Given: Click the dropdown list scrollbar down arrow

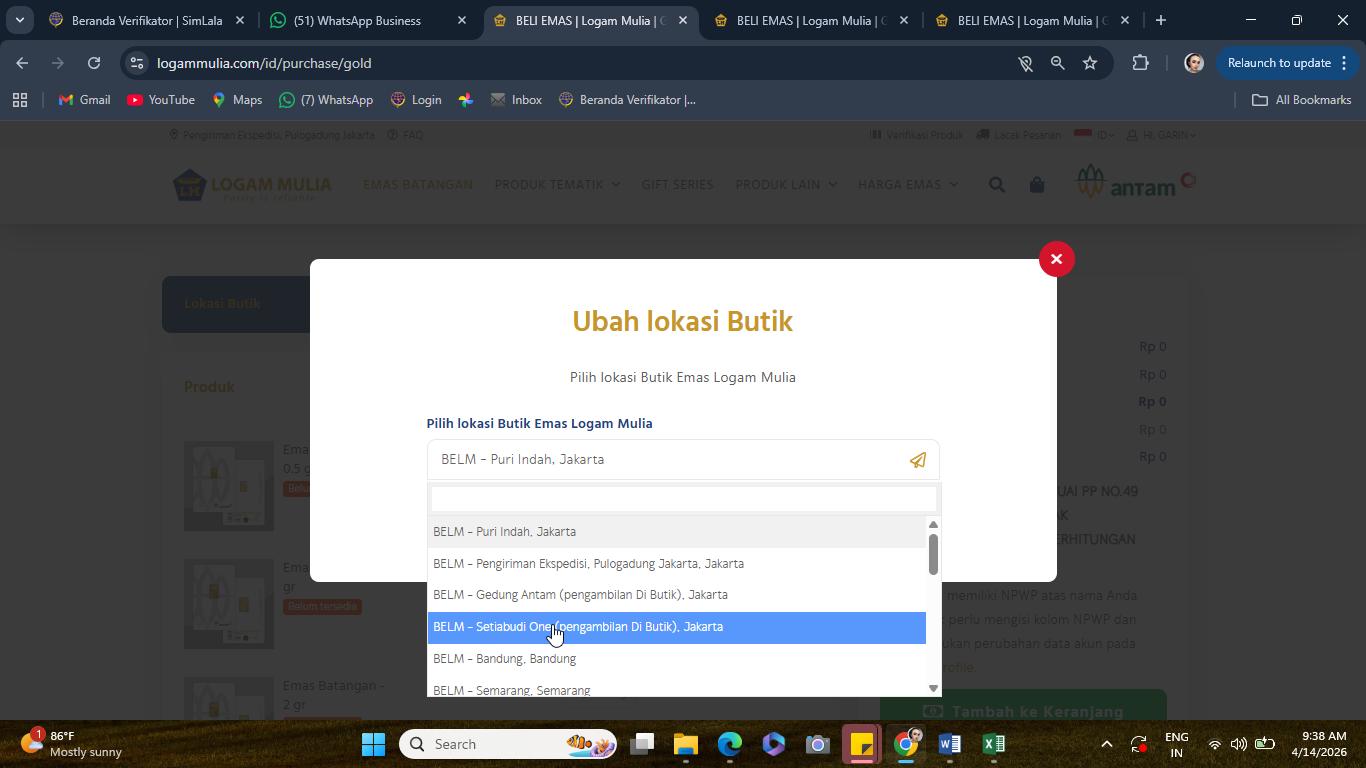Looking at the screenshot, I should coord(933,688).
